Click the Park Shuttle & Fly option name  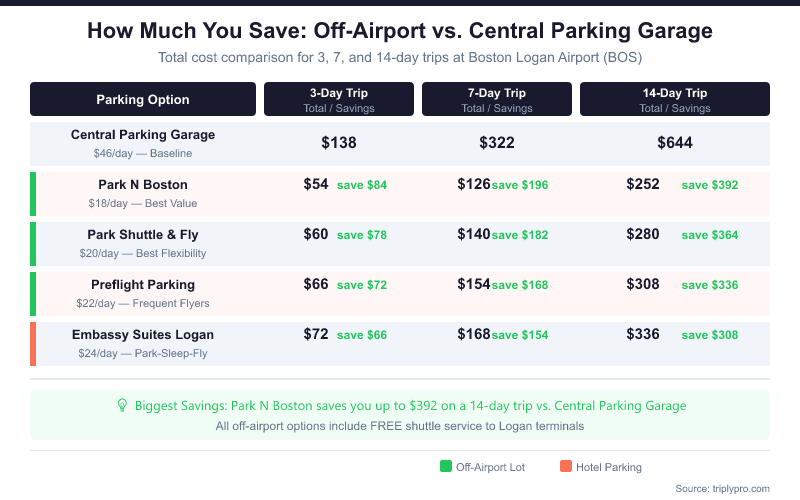143,235
